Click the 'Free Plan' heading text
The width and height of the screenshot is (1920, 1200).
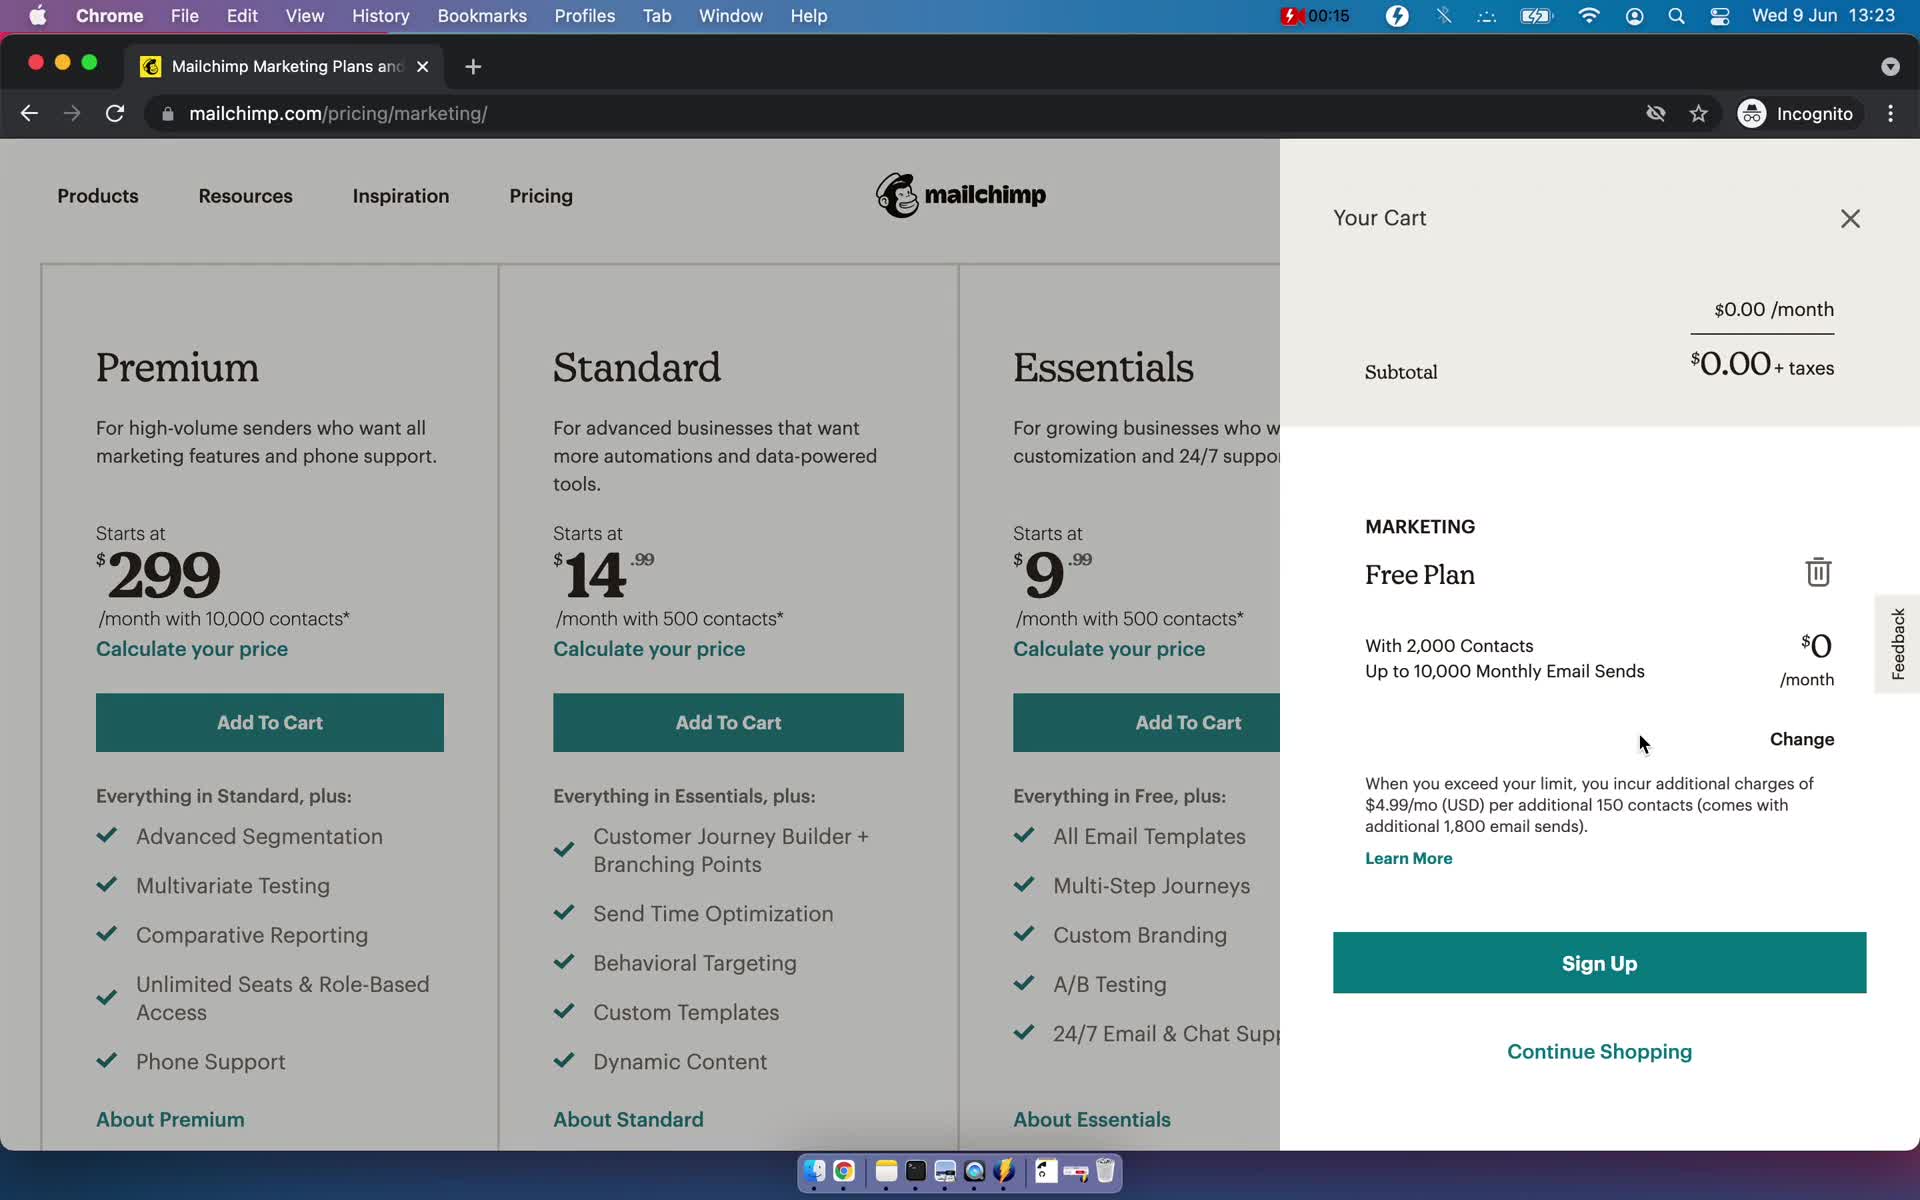tap(1420, 575)
